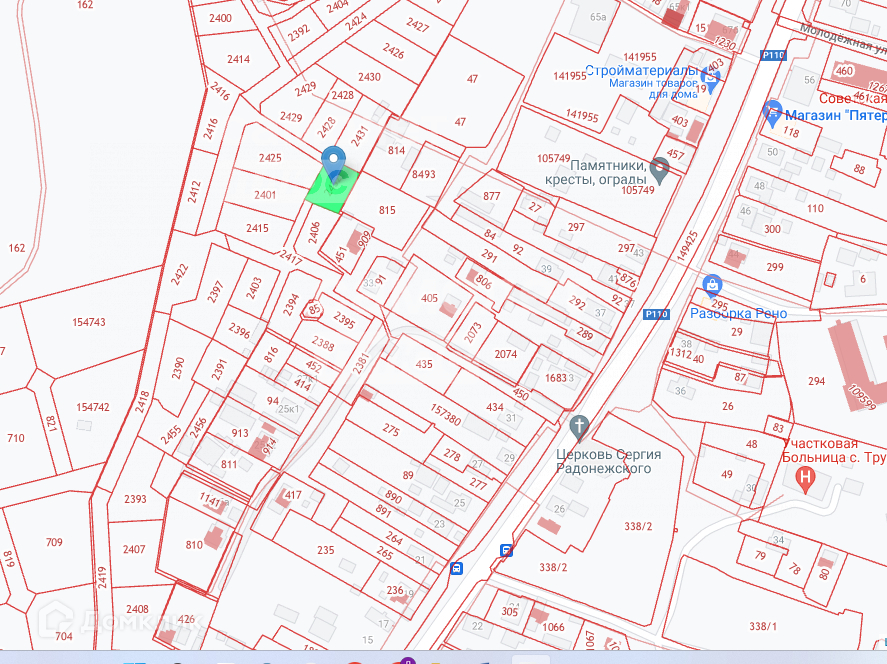
Task: Select parcel 815 next to green parcel
Action: tap(387, 210)
